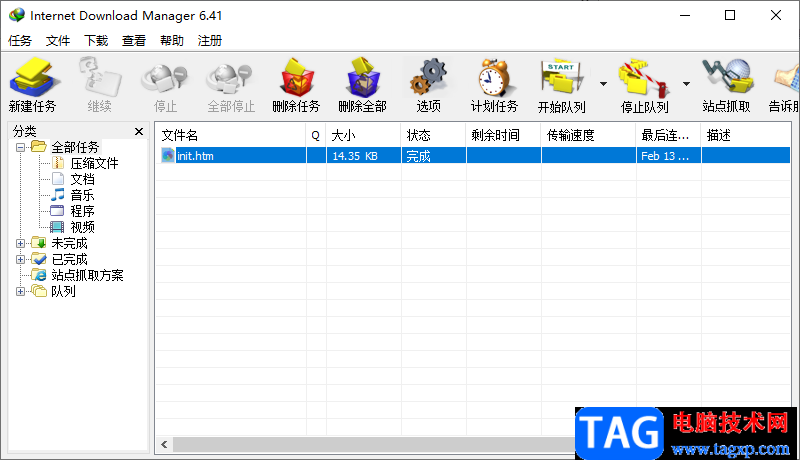
Task: Click horizontal scrollbar left arrow
Action: click(x=164, y=444)
